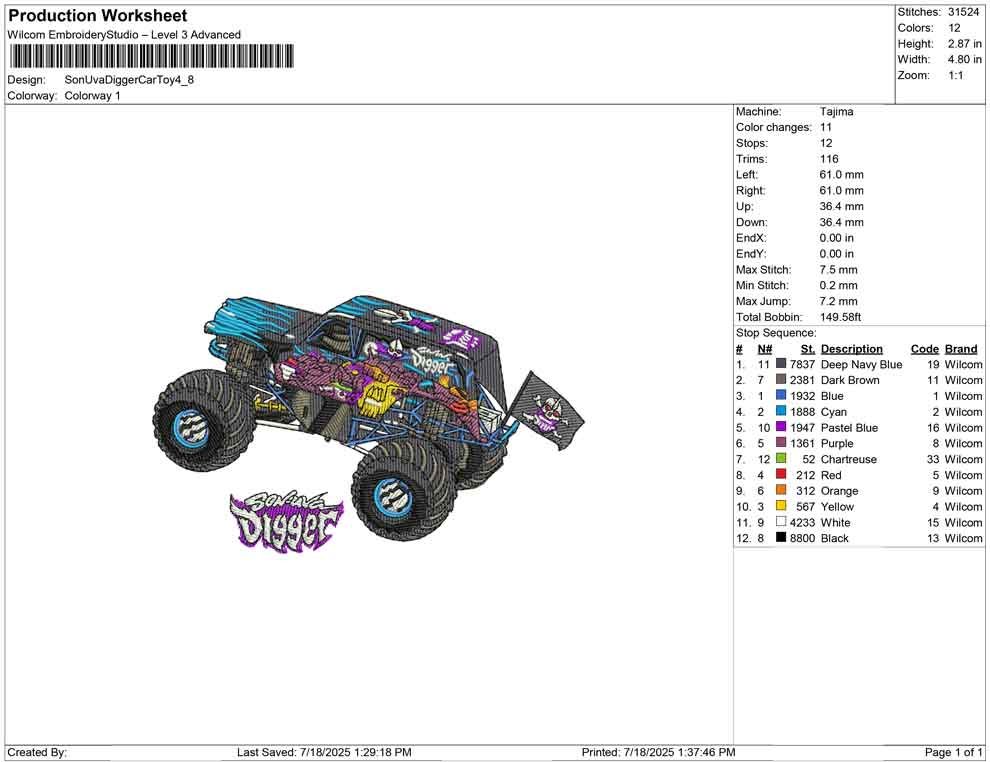Image resolution: width=990 pixels, height=762 pixels.
Task: Click the Created By label
Action: click(x=37, y=752)
